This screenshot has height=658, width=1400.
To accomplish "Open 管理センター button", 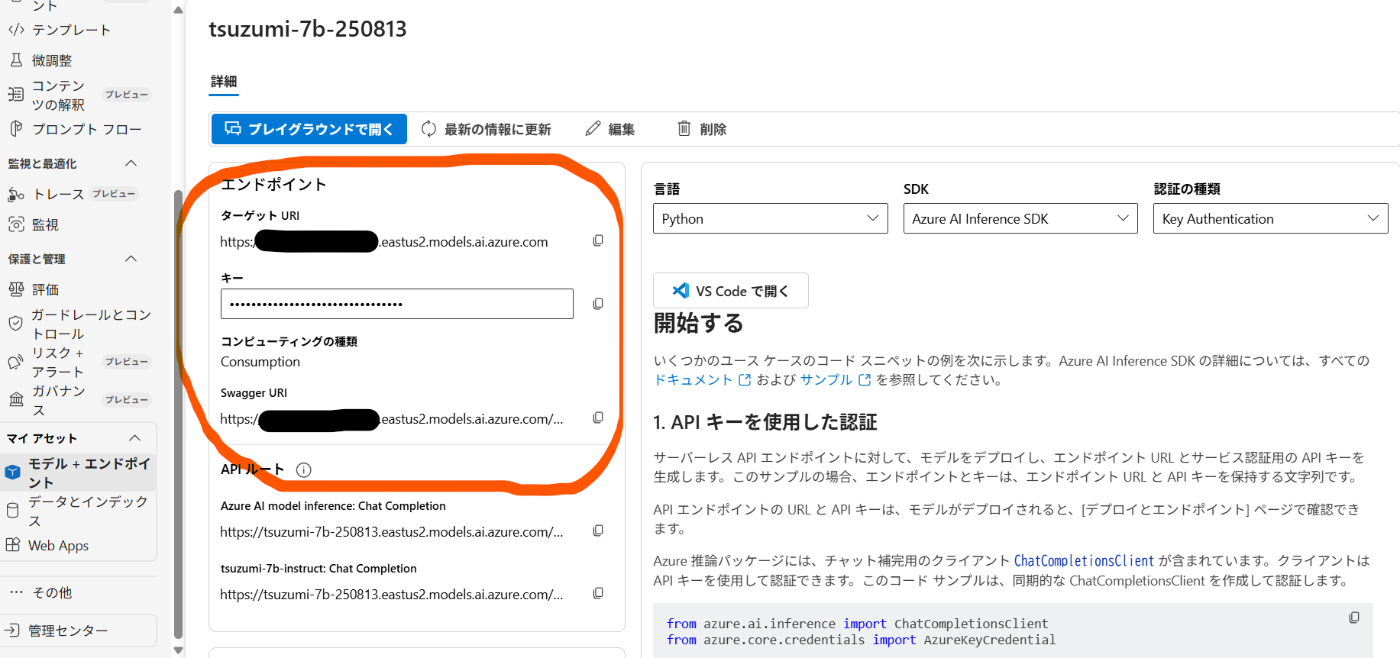I will pyautogui.click(x=79, y=631).
